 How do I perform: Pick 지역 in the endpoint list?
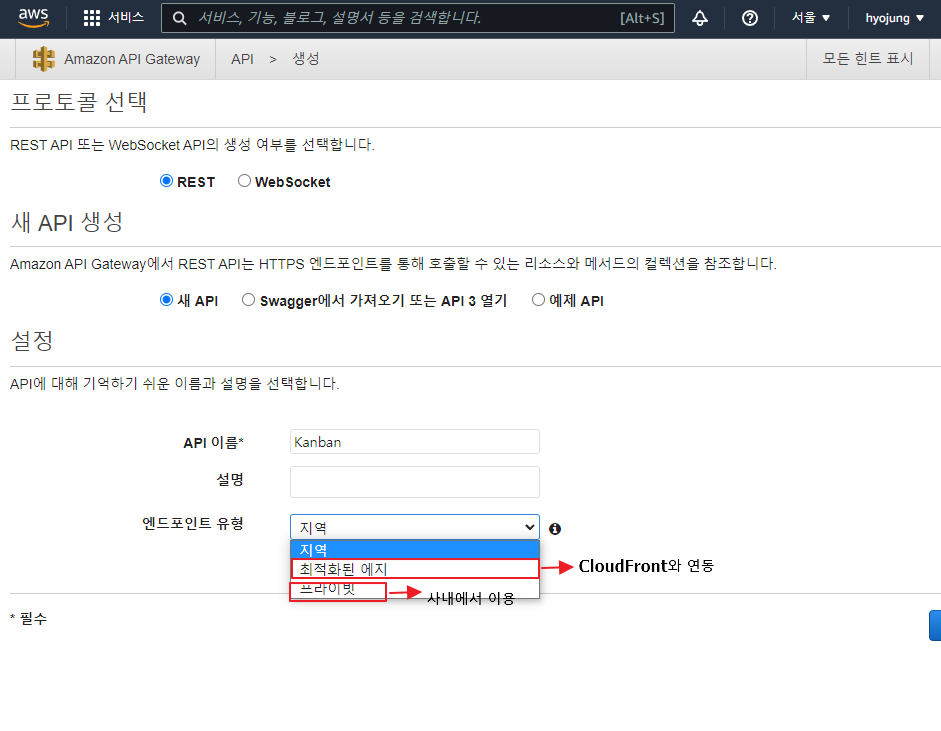415,549
